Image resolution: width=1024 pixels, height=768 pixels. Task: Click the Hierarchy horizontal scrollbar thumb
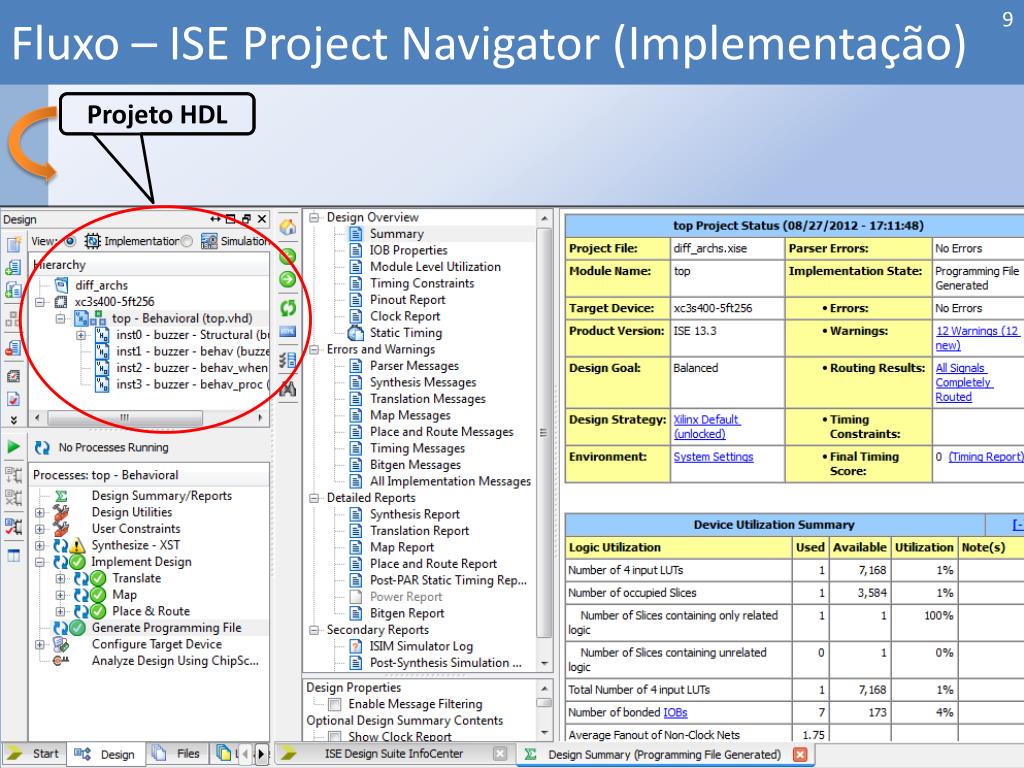coord(125,417)
